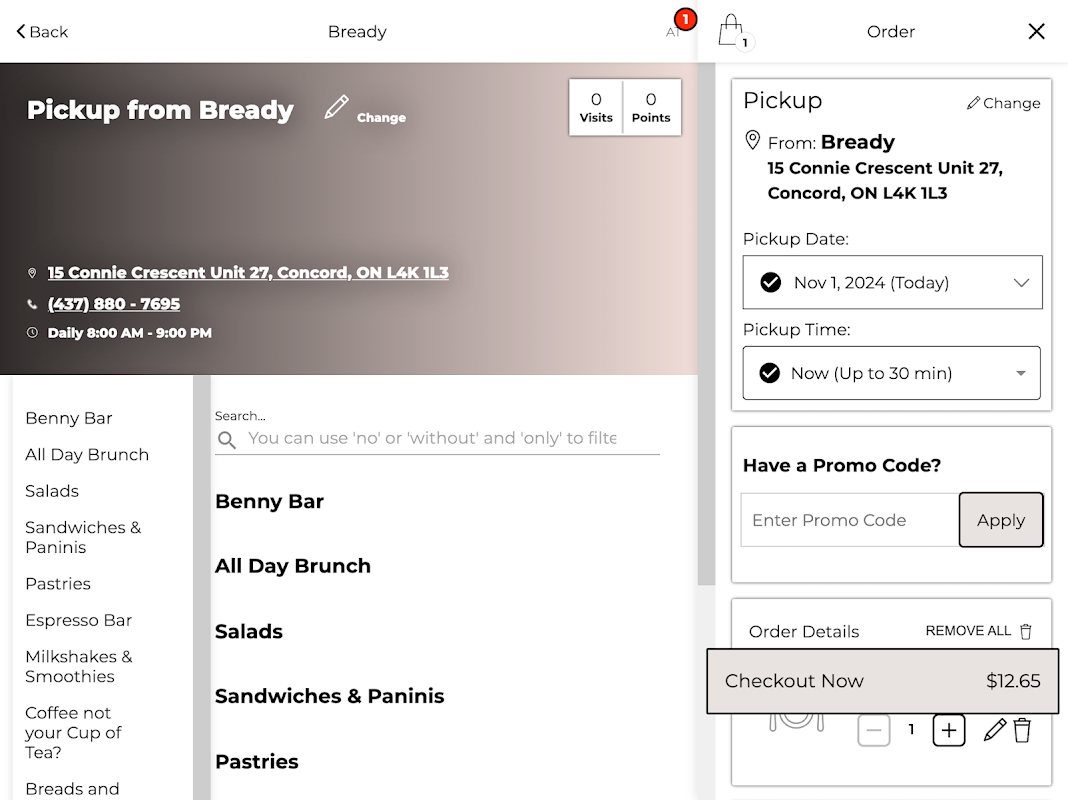The height and width of the screenshot is (800, 1068).
Task: Edit the order item pencil icon
Action: 995,730
